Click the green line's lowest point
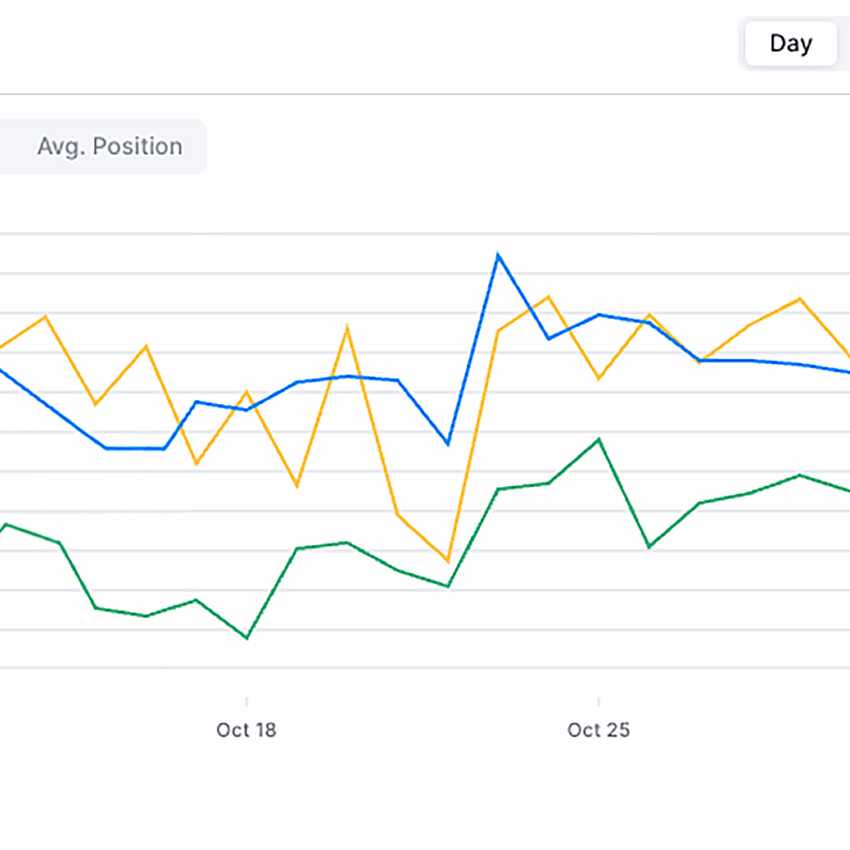The width and height of the screenshot is (850, 850). coord(246,637)
